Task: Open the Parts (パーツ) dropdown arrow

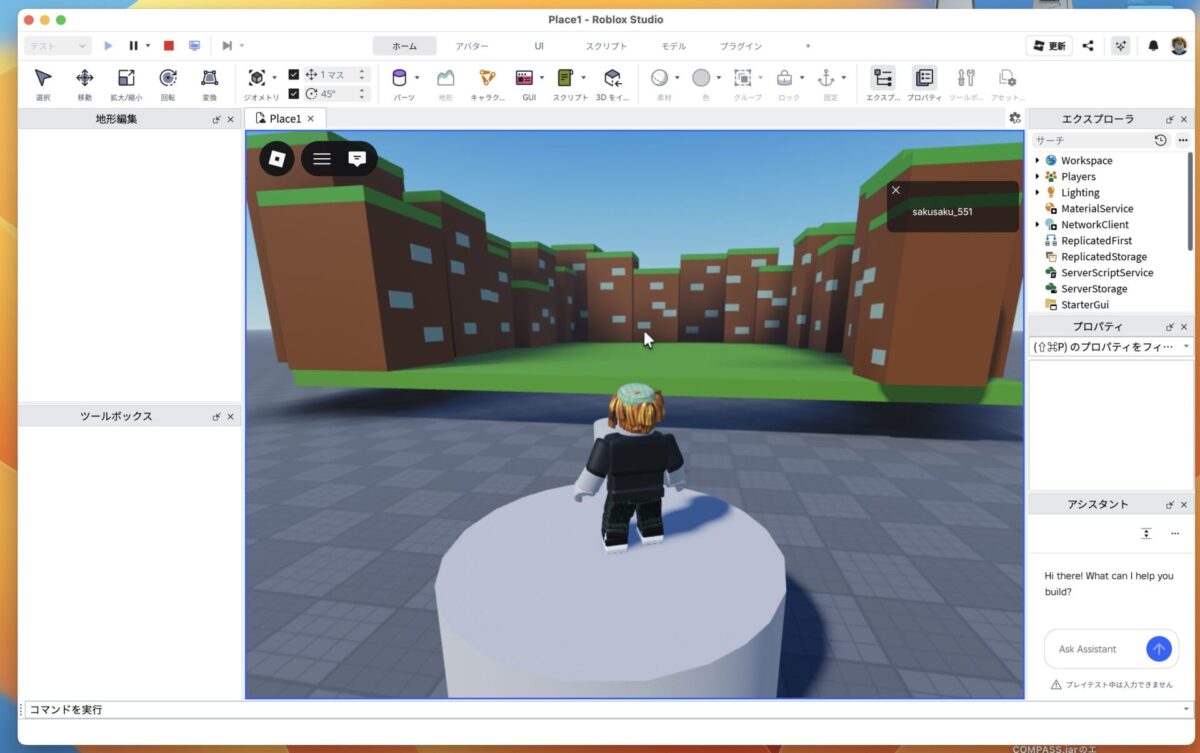Action: [417, 78]
